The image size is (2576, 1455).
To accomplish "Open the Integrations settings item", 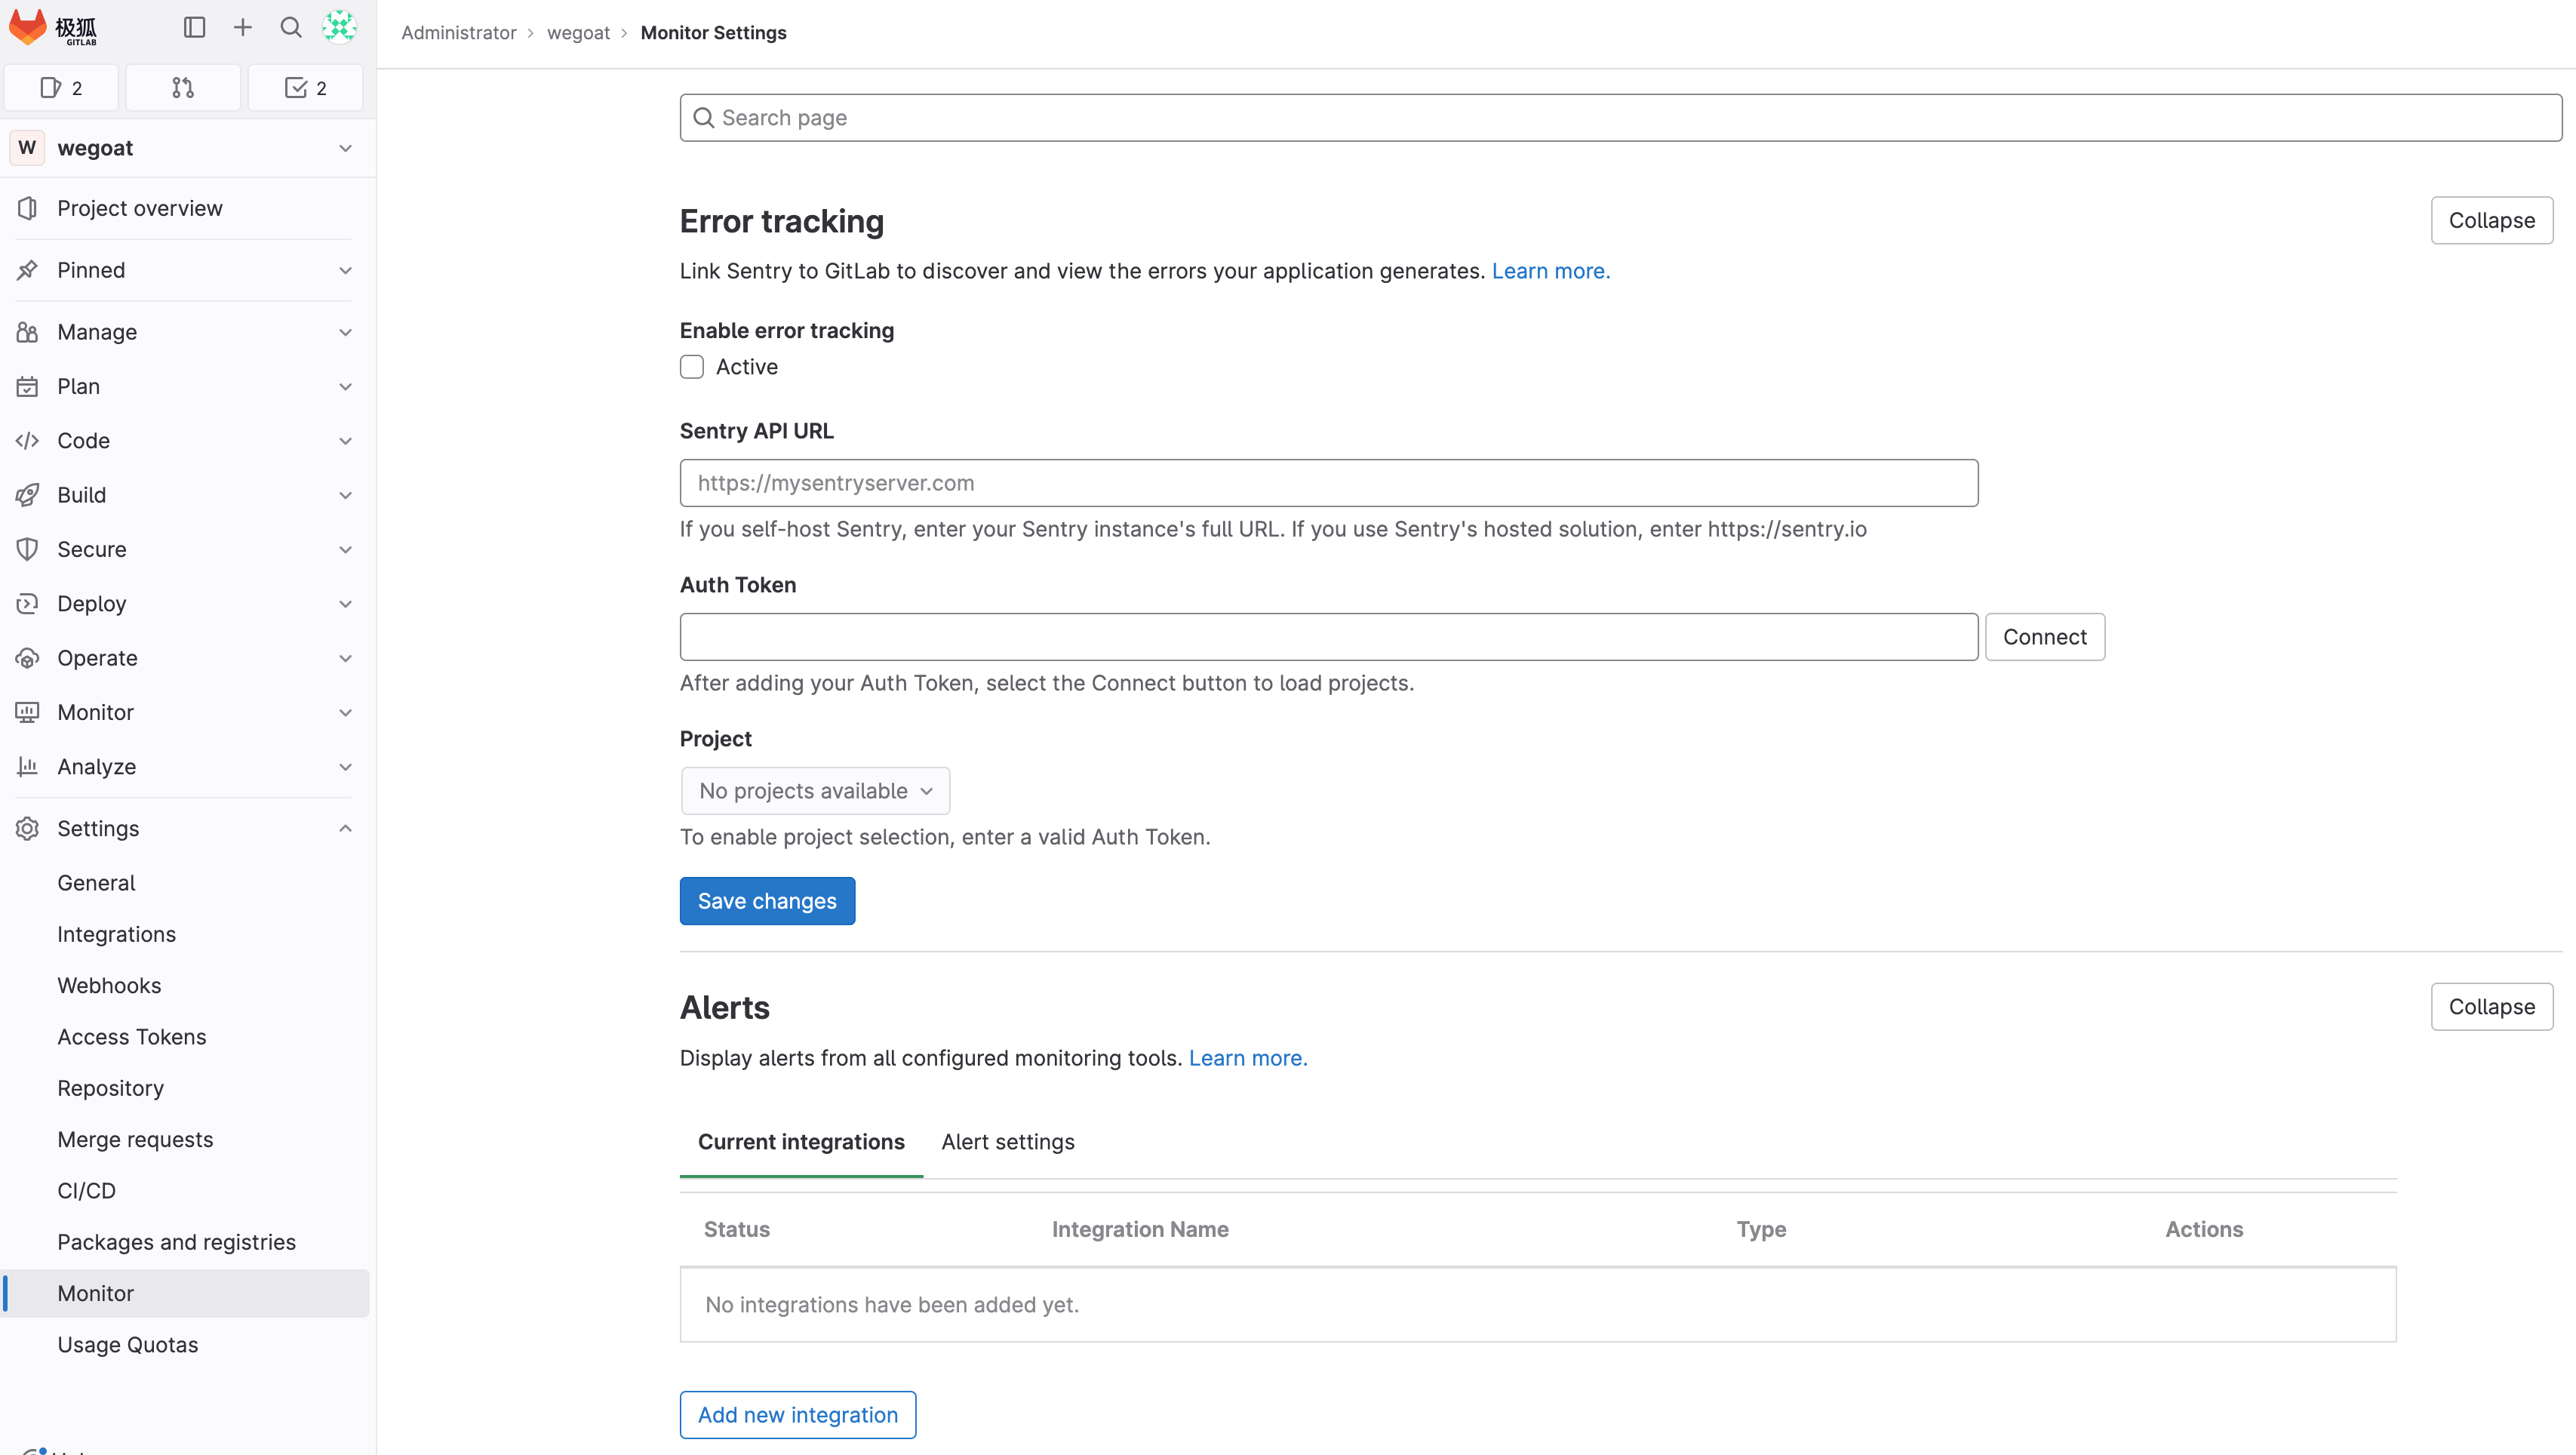I will pos(116,934).
